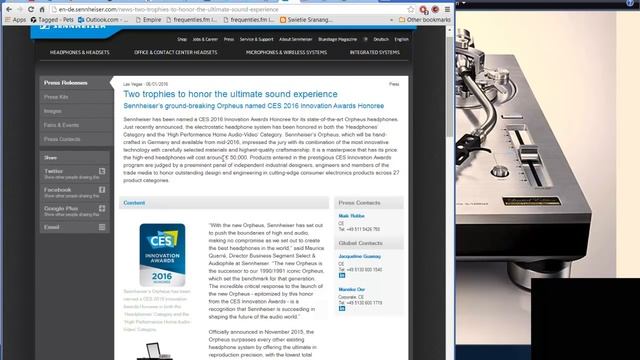Screen dimensions: 640x360
Task: Click the browser Forward arrow
Action: coord(20,9)
